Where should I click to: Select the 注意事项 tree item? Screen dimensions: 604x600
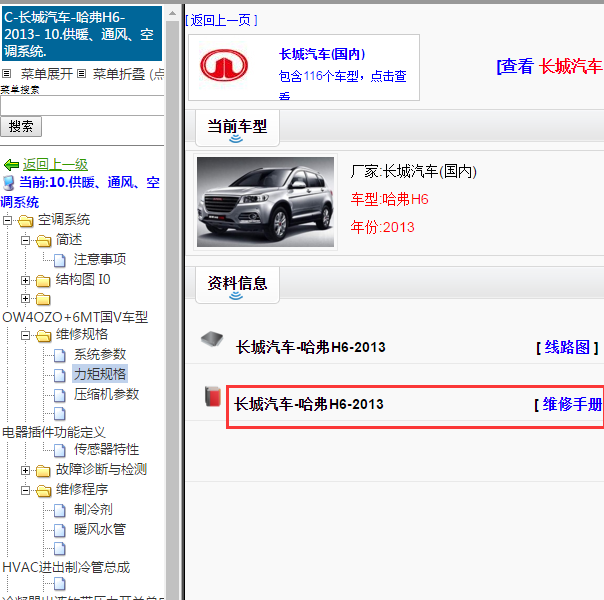[x=100, y=260]
